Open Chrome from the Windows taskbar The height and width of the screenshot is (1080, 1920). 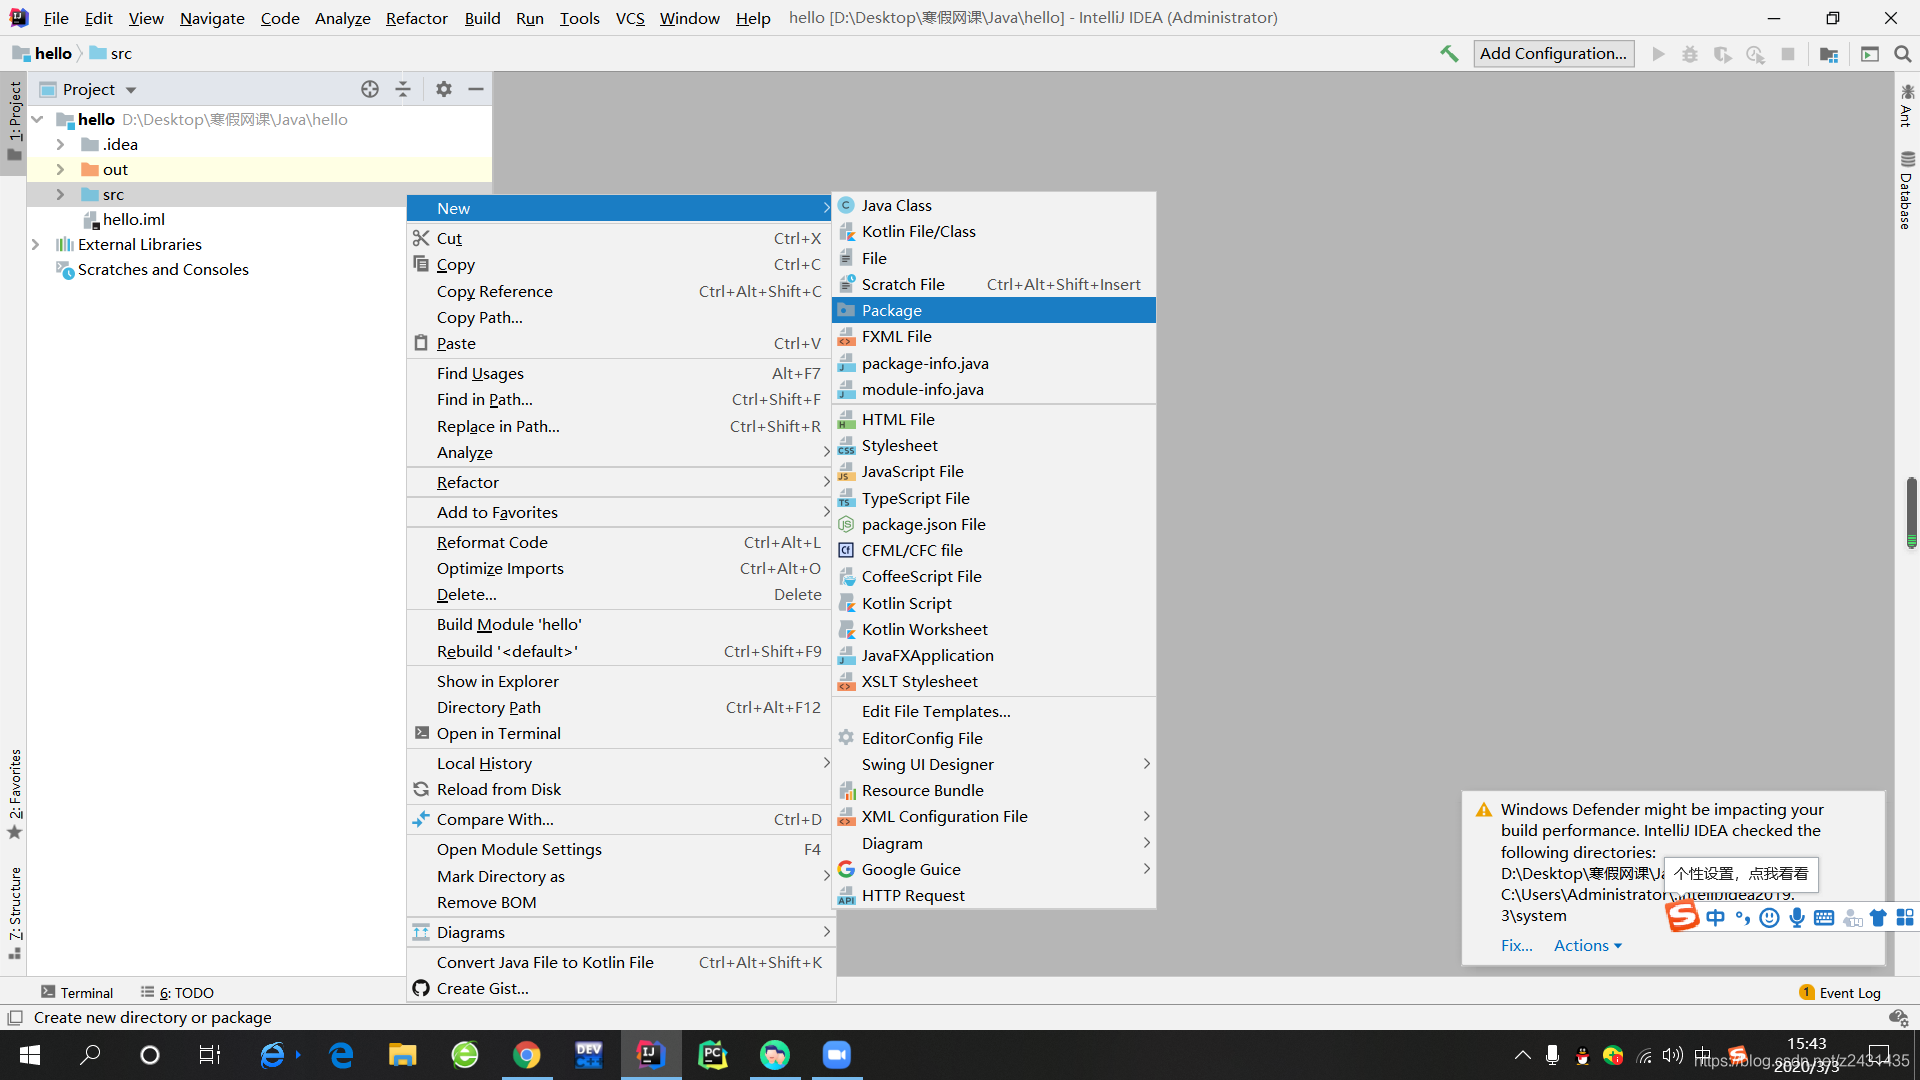(526, 1055)
